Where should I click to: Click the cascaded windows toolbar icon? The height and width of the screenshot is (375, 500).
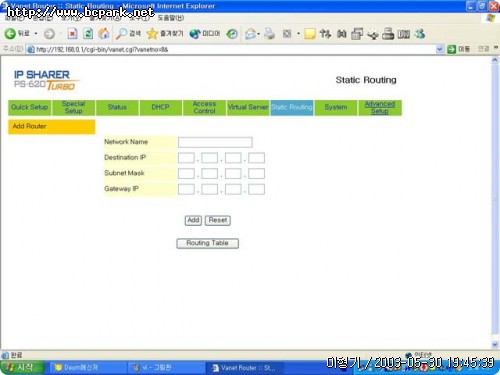tap(357, 34)
